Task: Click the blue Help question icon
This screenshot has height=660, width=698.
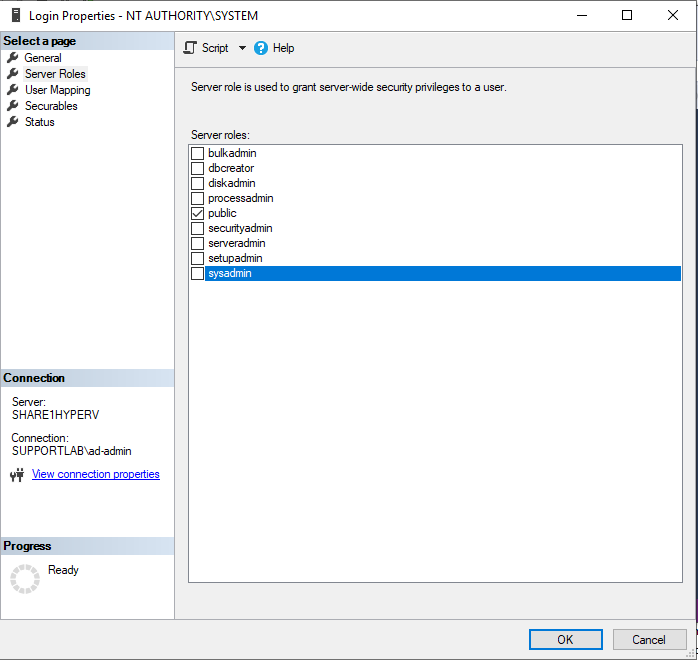Action: [261, 48]
